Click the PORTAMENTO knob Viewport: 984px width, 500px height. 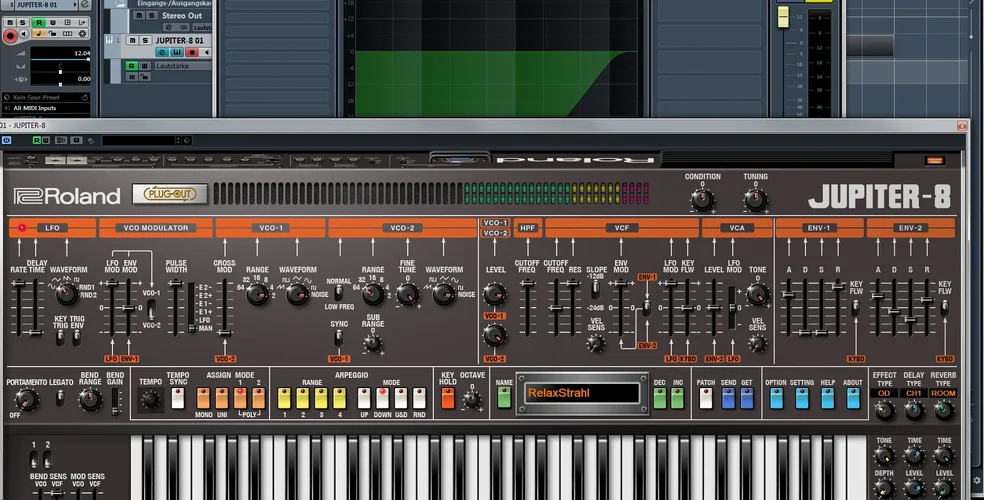click(26, 400)
